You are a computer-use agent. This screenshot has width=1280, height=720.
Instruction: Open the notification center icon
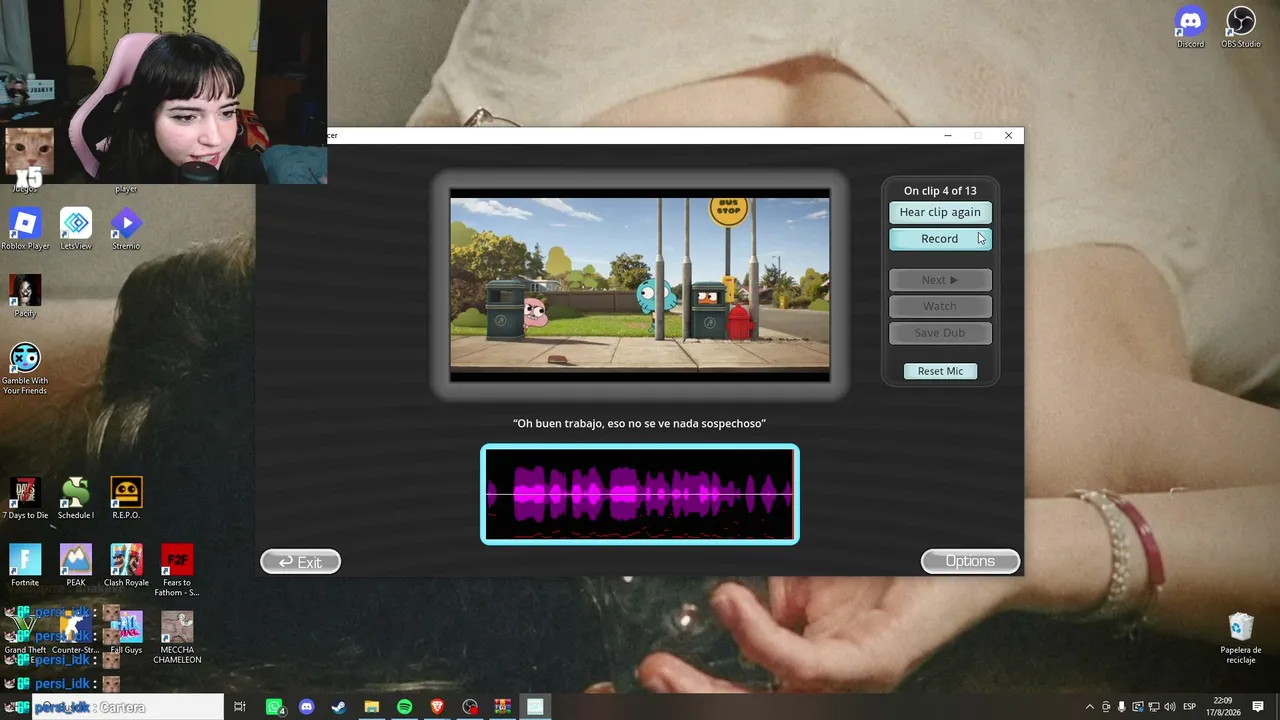coord(1258,707)
